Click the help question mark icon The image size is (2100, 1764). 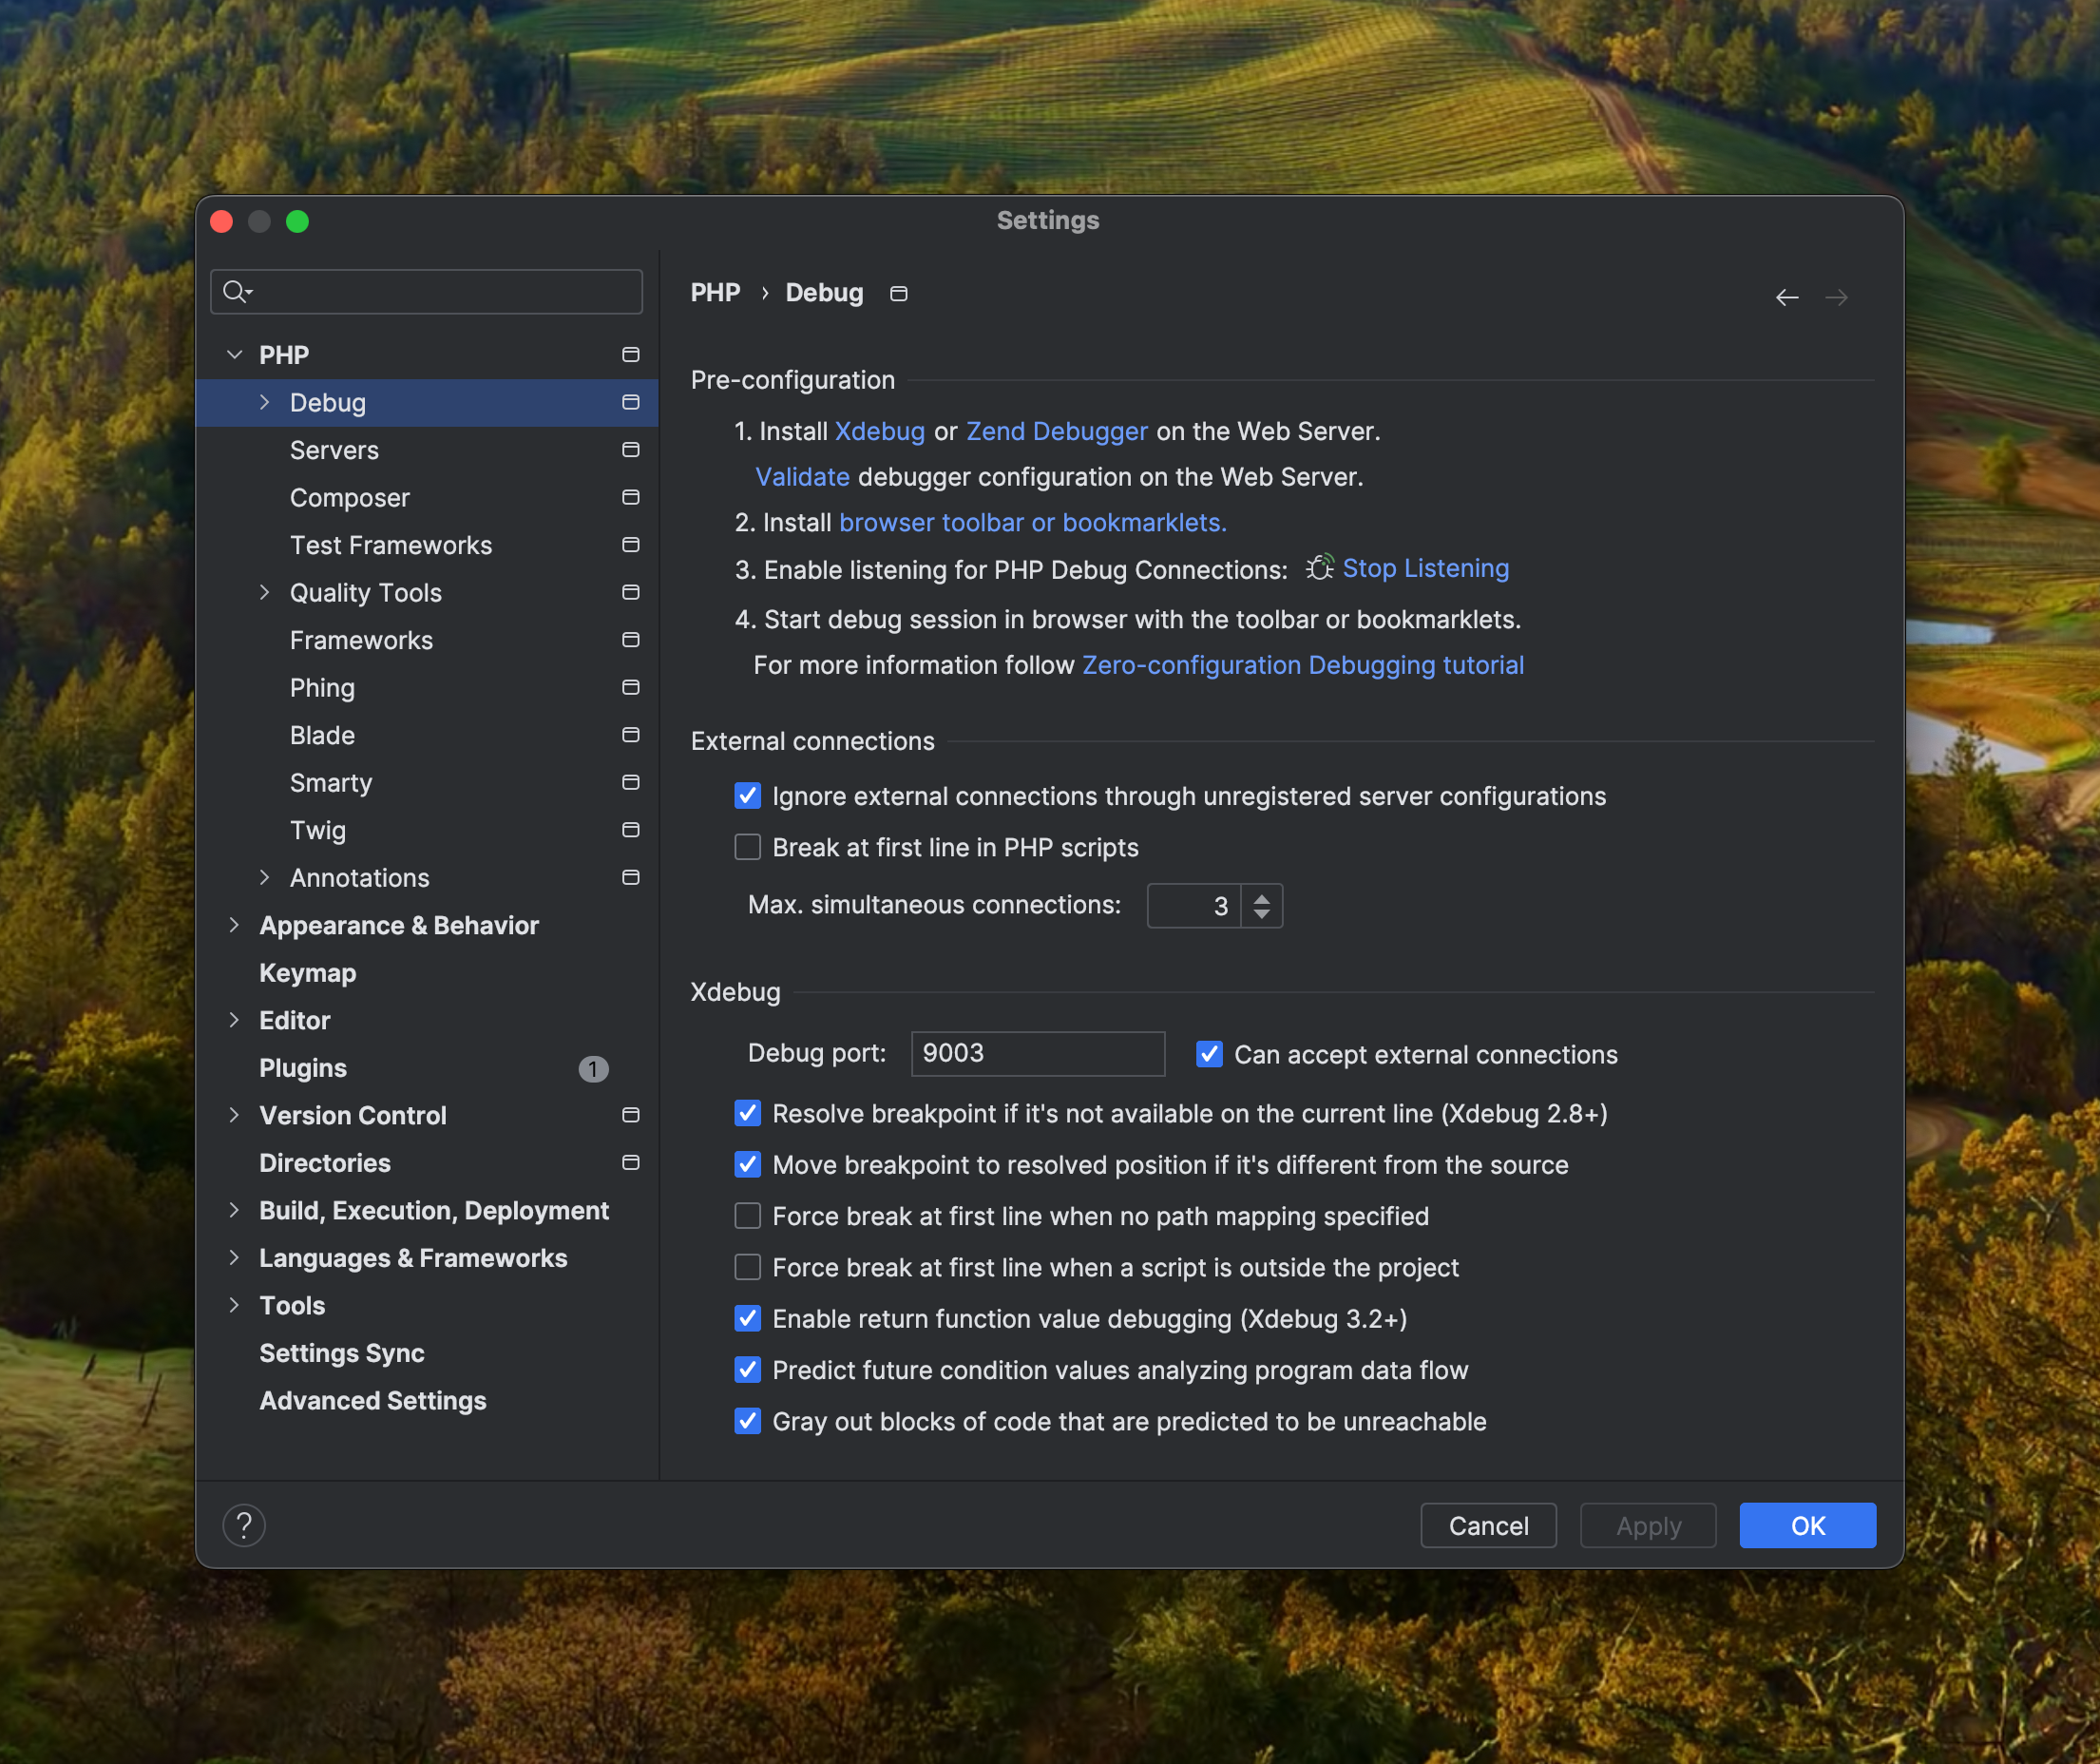point(244,1525)
